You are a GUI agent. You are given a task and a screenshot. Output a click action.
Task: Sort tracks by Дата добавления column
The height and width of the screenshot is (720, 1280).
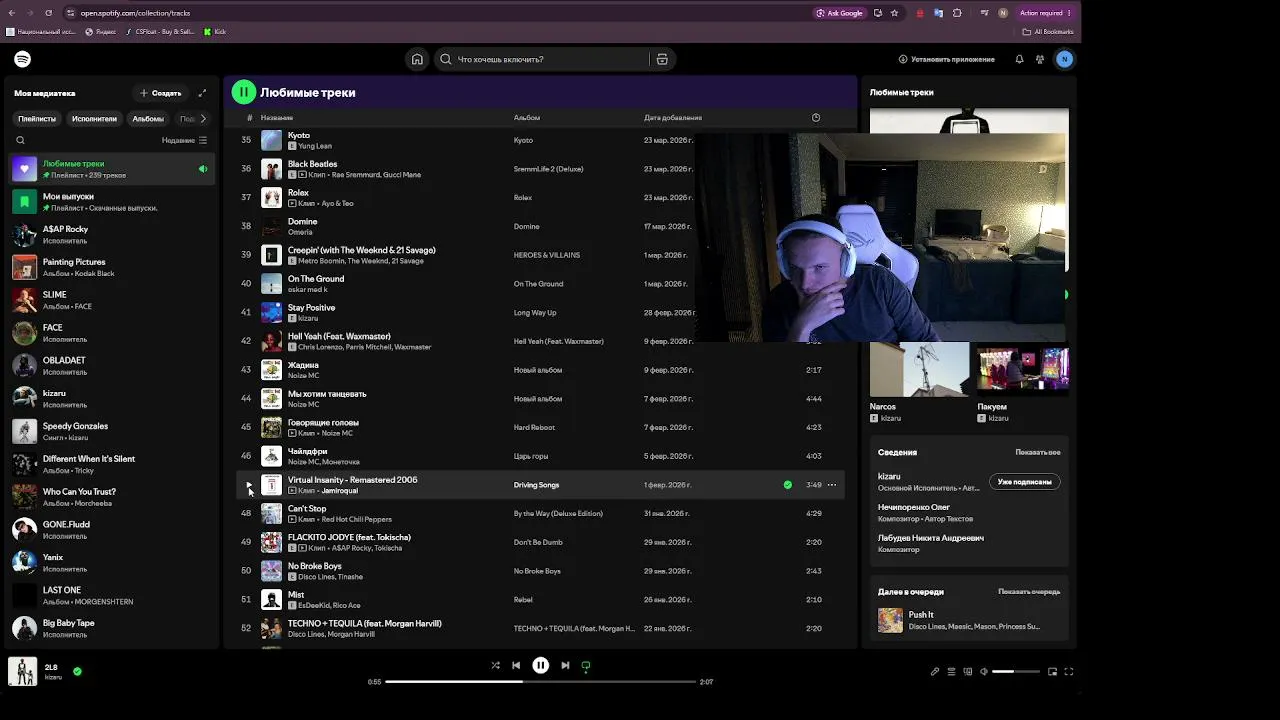(x=673, y=118)
